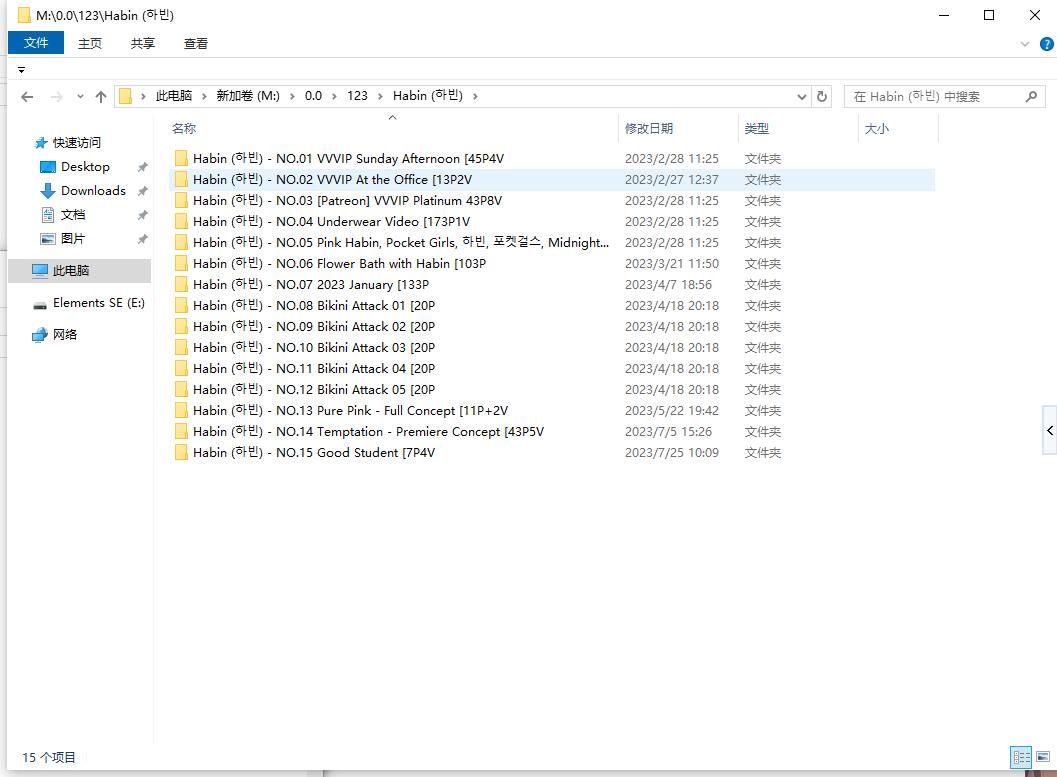Click title bar folder icon
This screenshot has height=777, width=1057.
(24, 15)
